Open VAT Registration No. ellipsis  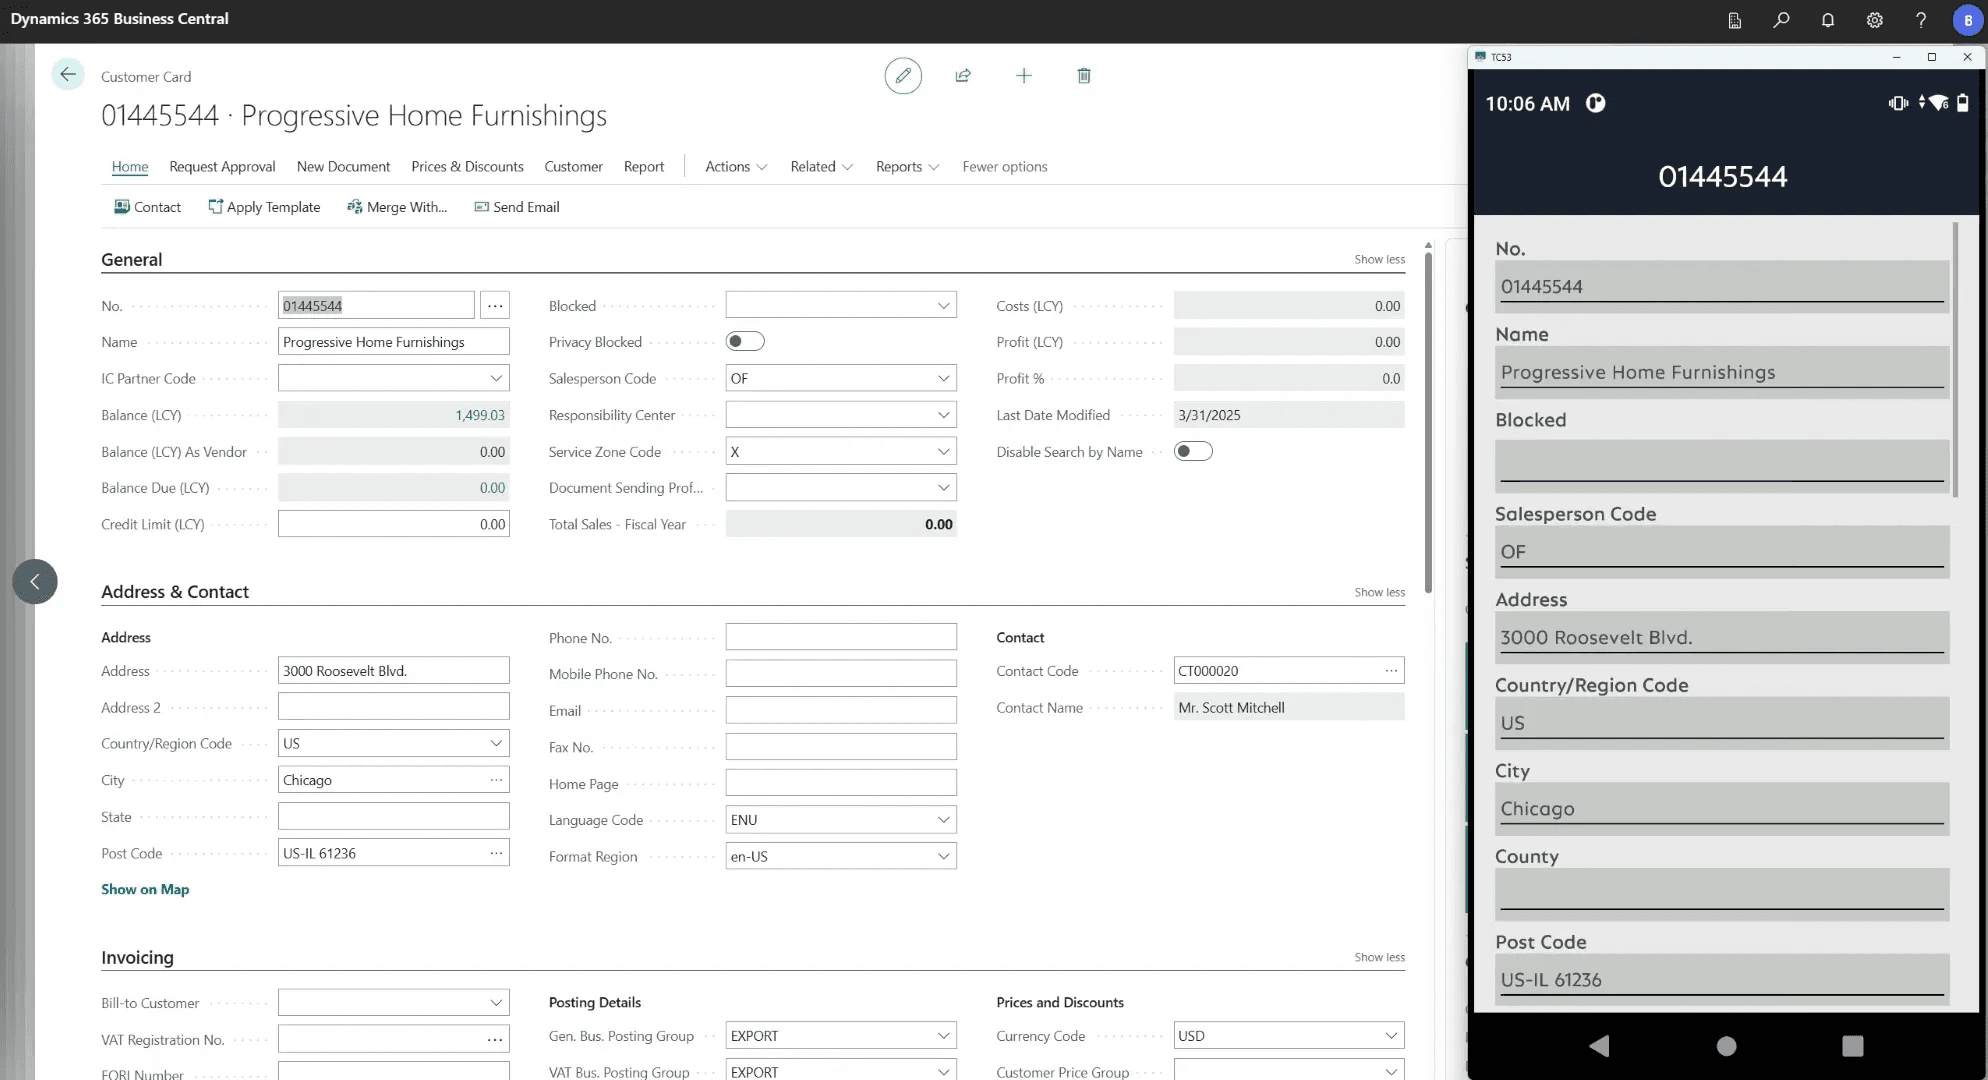tap(495, 1040)
